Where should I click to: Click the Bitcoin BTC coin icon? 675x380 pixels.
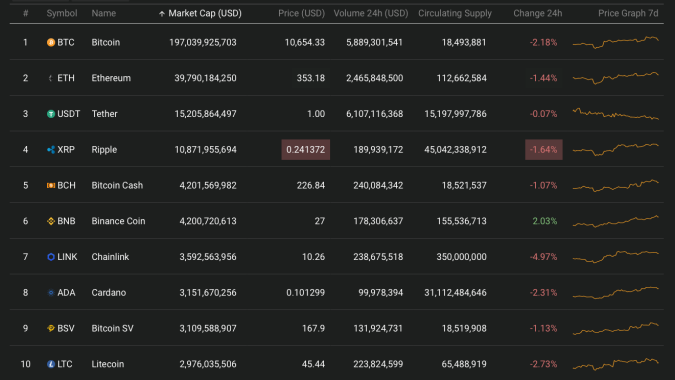click(51, 42)
